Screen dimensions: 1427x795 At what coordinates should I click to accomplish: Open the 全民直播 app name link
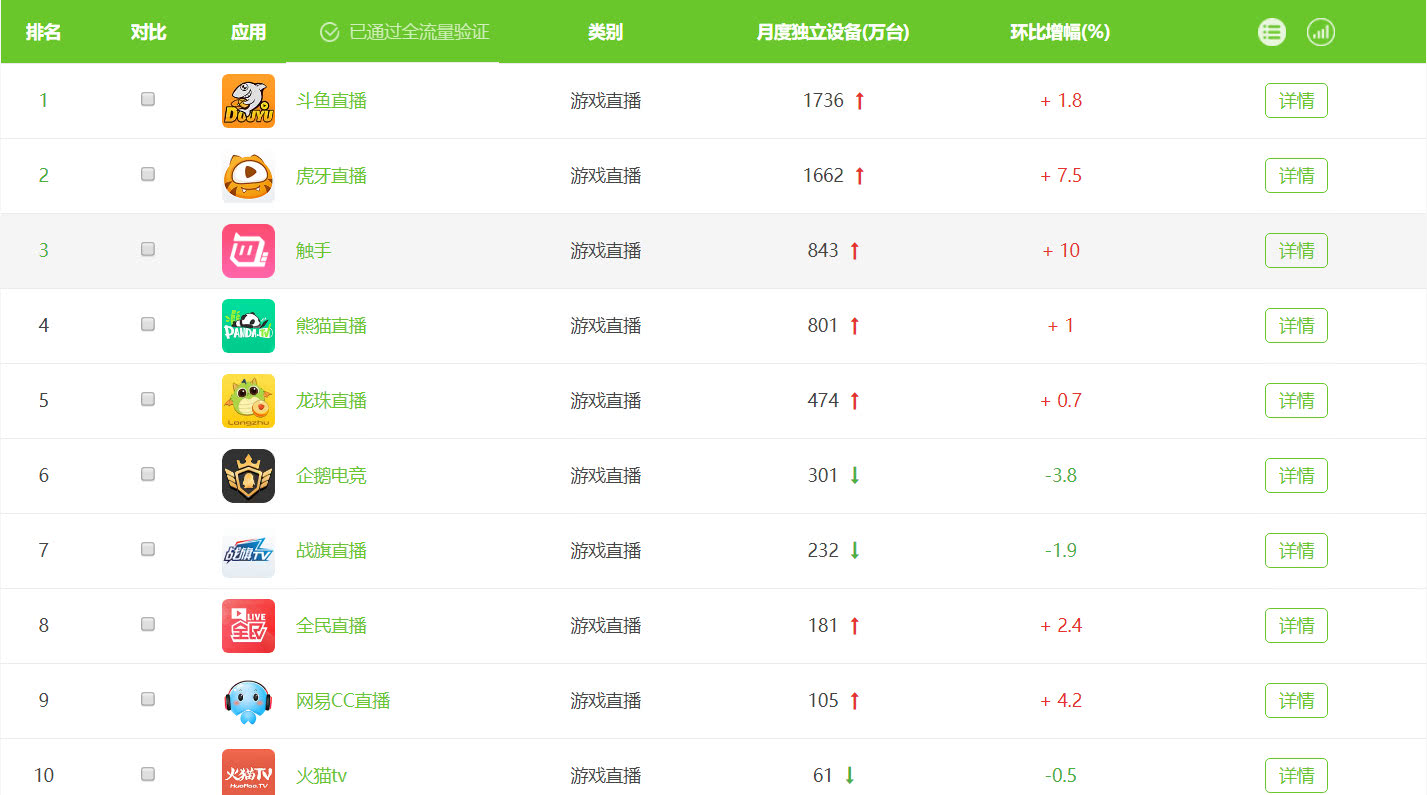[331, 626]
